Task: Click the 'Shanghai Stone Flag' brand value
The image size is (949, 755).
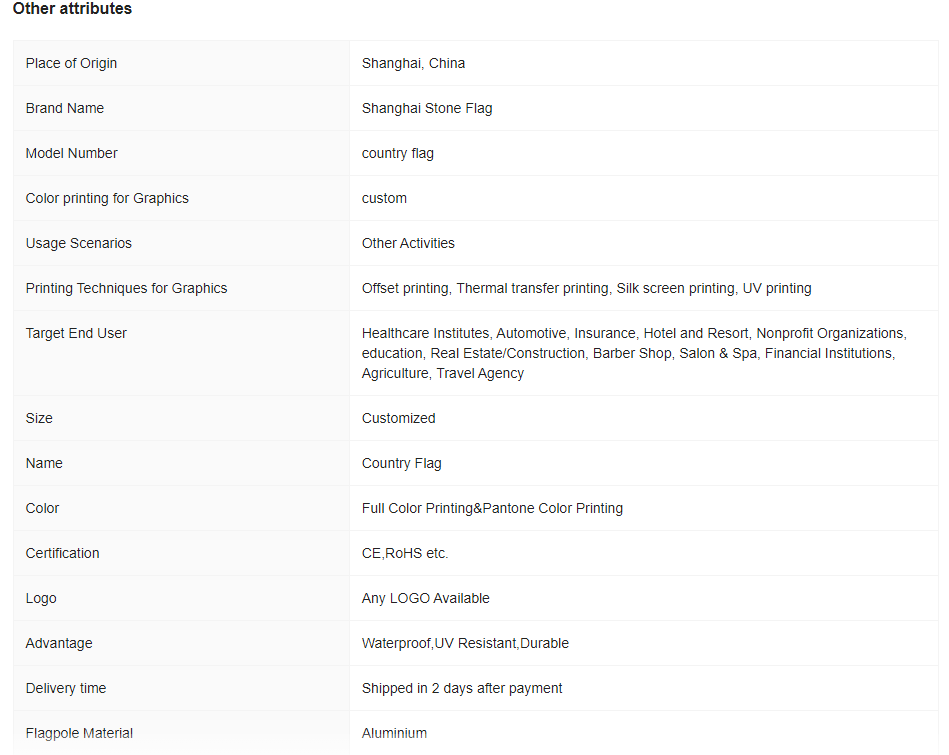Action: tap(427, 108)
